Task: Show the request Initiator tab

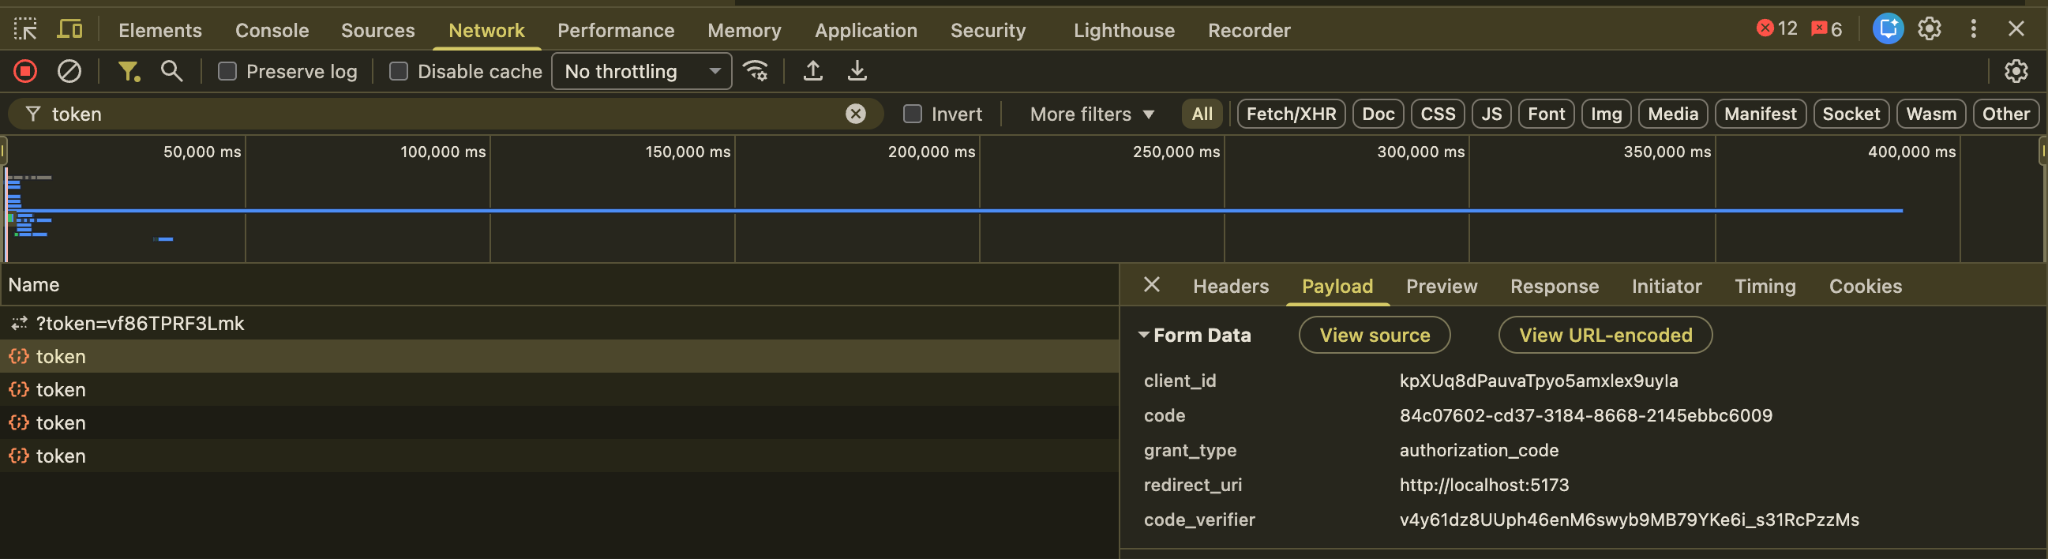Action: coord(1667,286)
